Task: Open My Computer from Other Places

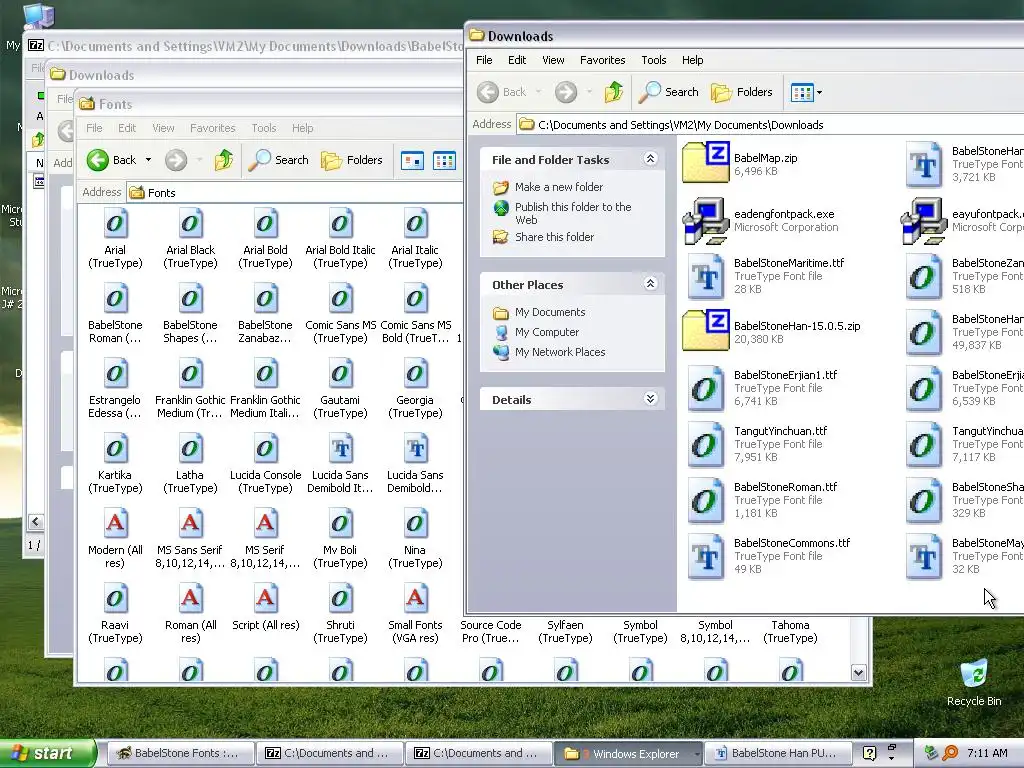Action: point(547,332)
